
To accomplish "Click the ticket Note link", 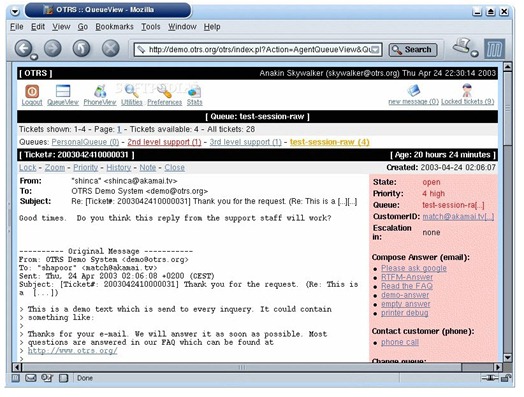I will pyautogui.click(x=148, y=167).
